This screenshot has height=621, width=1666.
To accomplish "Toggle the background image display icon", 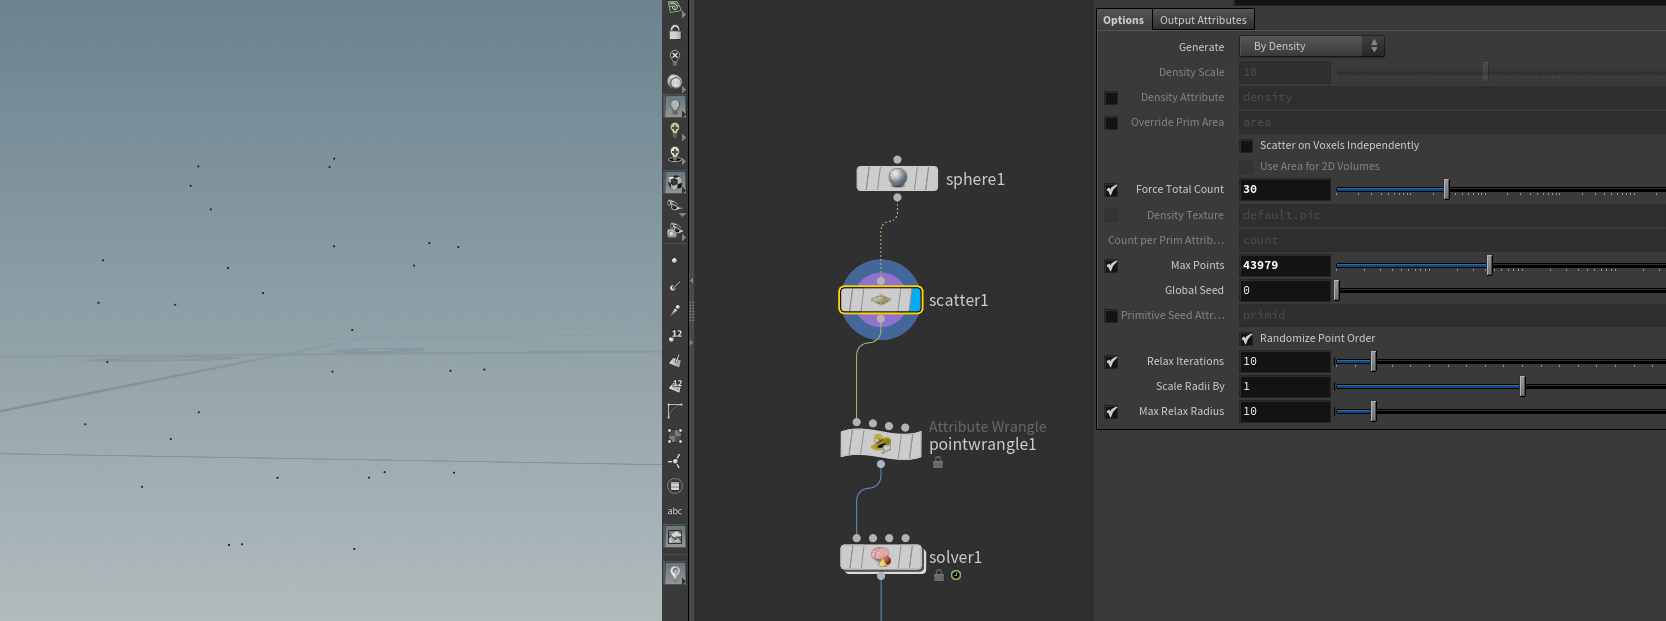I will [x=675, y=537].
